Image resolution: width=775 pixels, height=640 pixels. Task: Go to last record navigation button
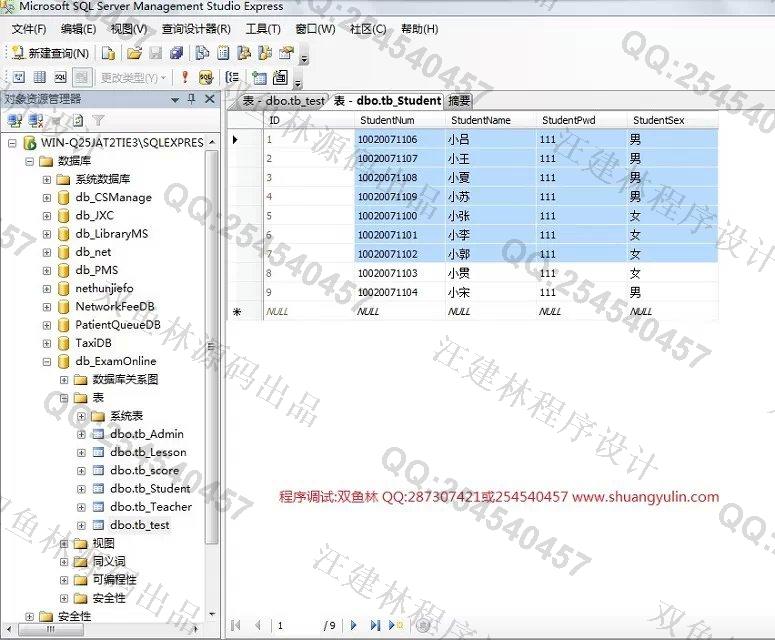point(375,625)
